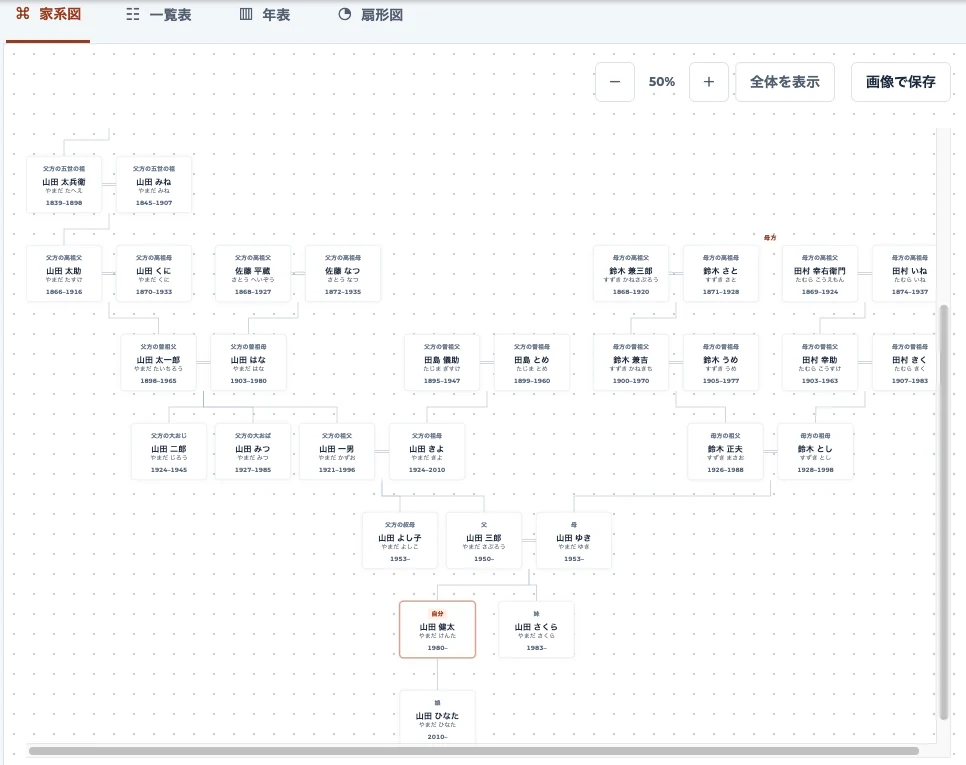The height and width of the screenshot is (765, 966).
Task: Select the 山田 三郎 father card
Action: point(484,540)
